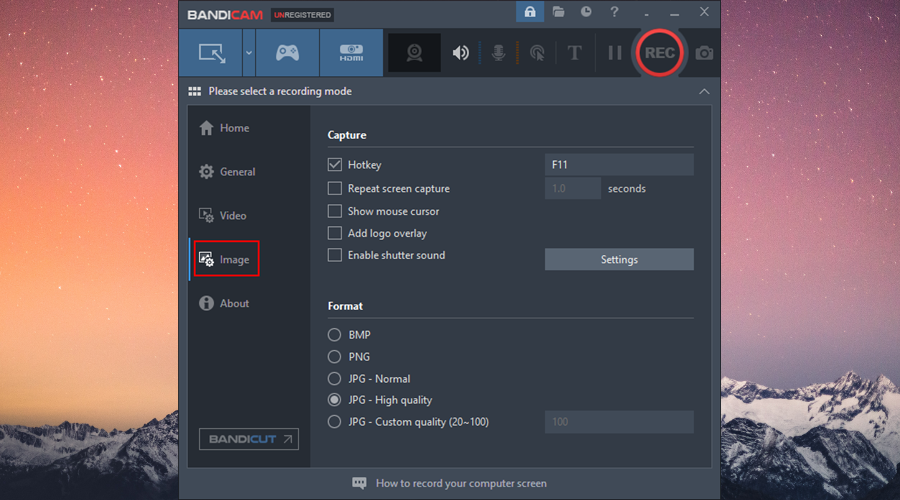Image resolution: width=900 pixels, height=500 pixels.
Task: Toggle webcam overlay icon
Action: (x=414, y=53)
